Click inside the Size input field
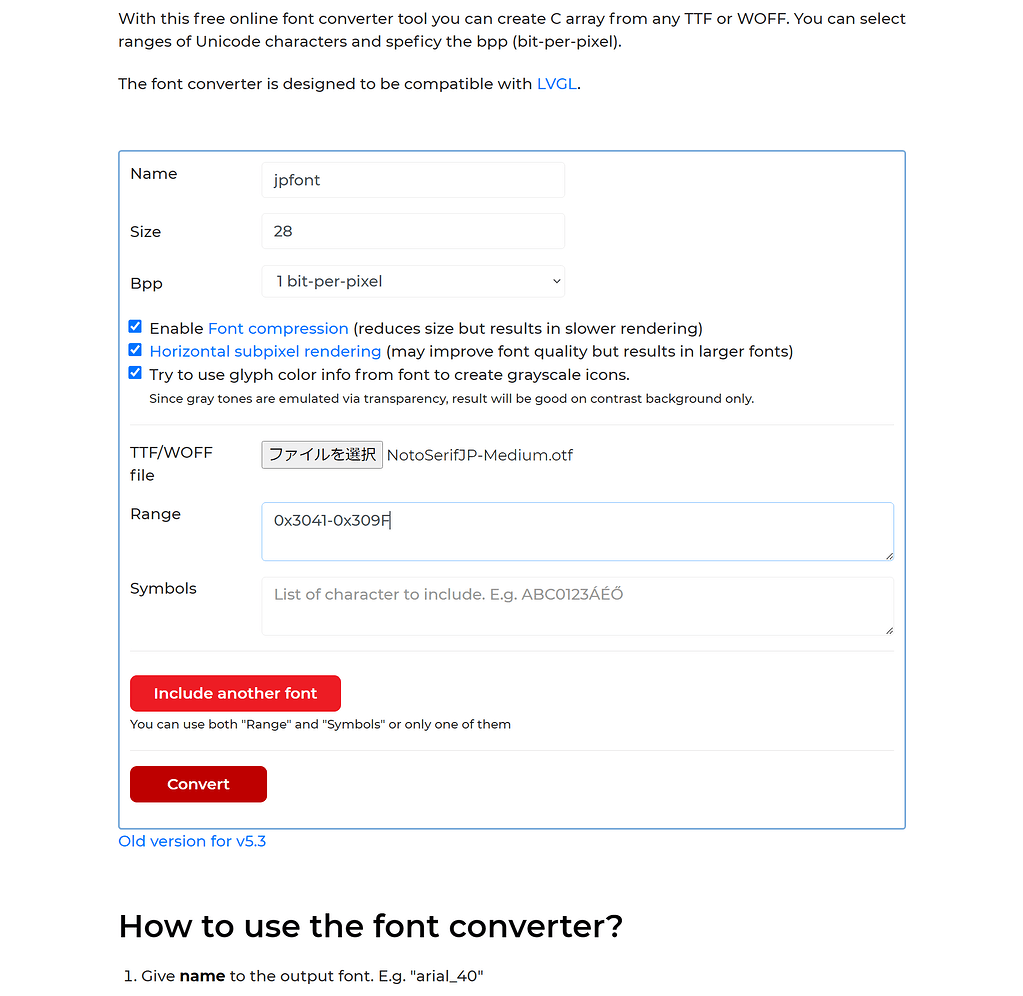 (x=412, y=231)
